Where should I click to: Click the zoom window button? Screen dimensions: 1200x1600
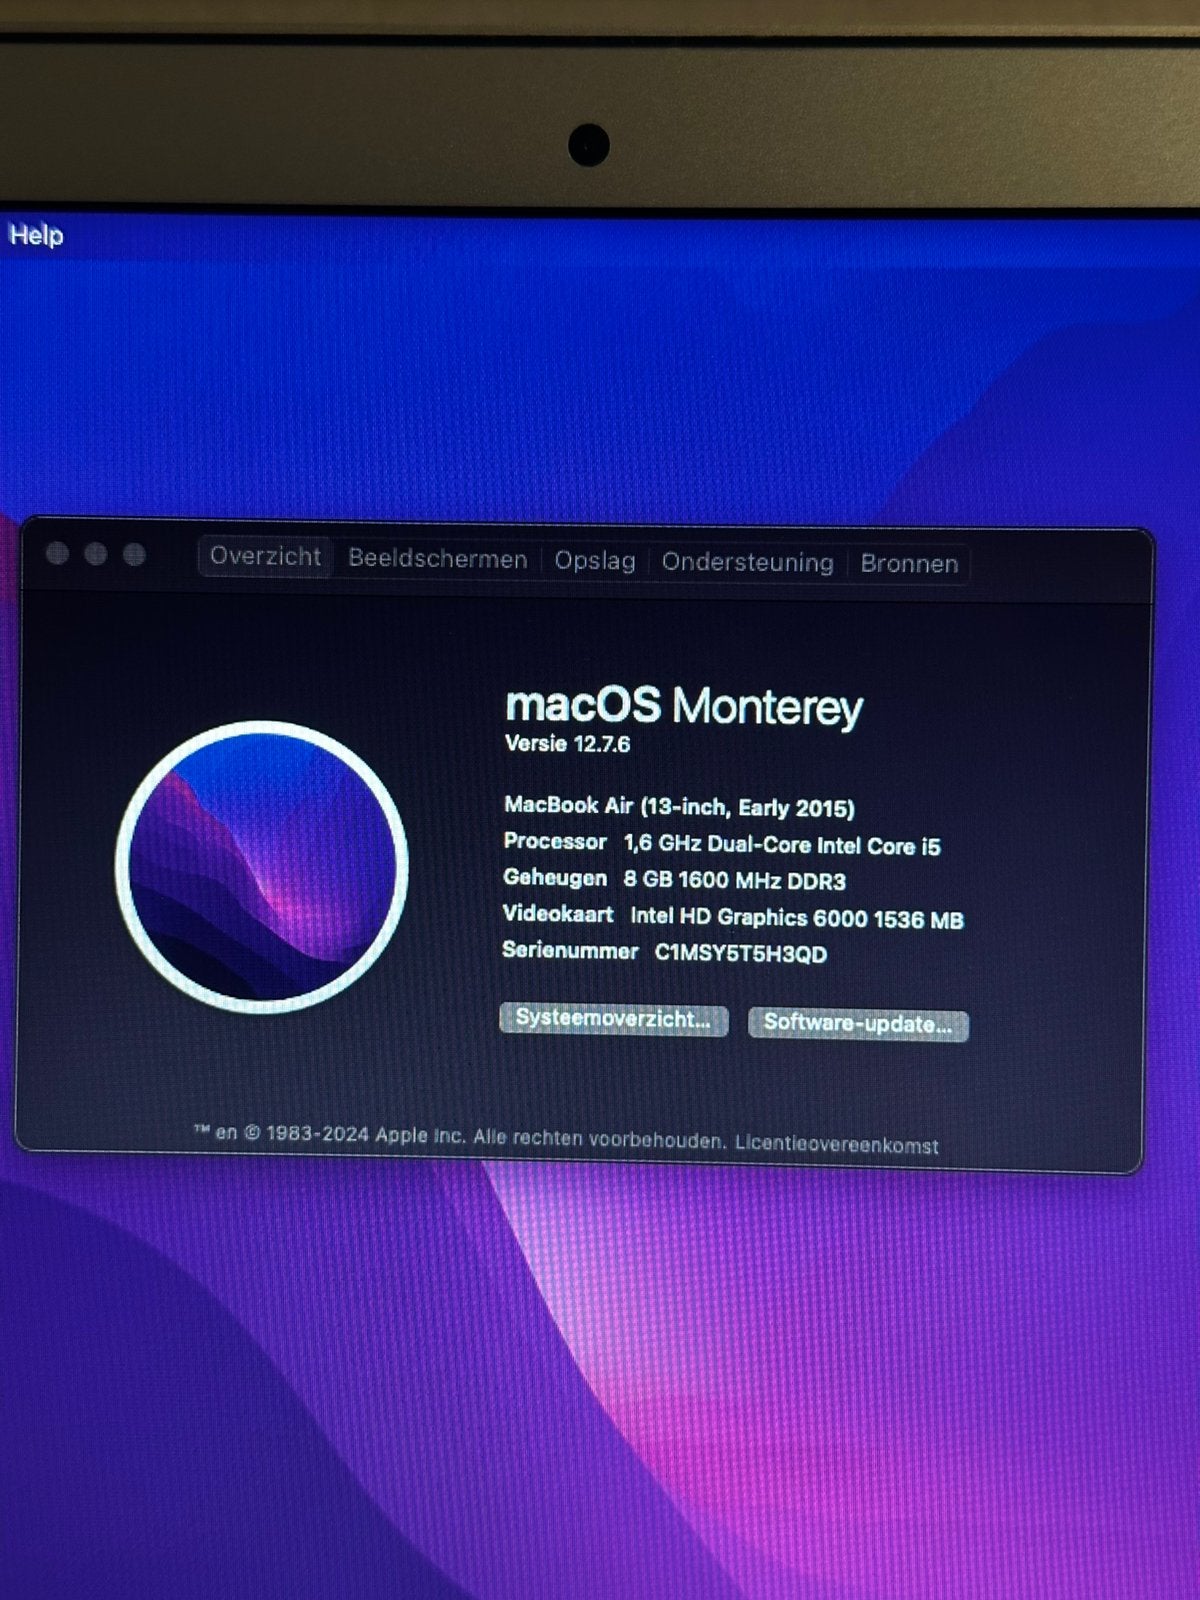[x=134, y=555]
